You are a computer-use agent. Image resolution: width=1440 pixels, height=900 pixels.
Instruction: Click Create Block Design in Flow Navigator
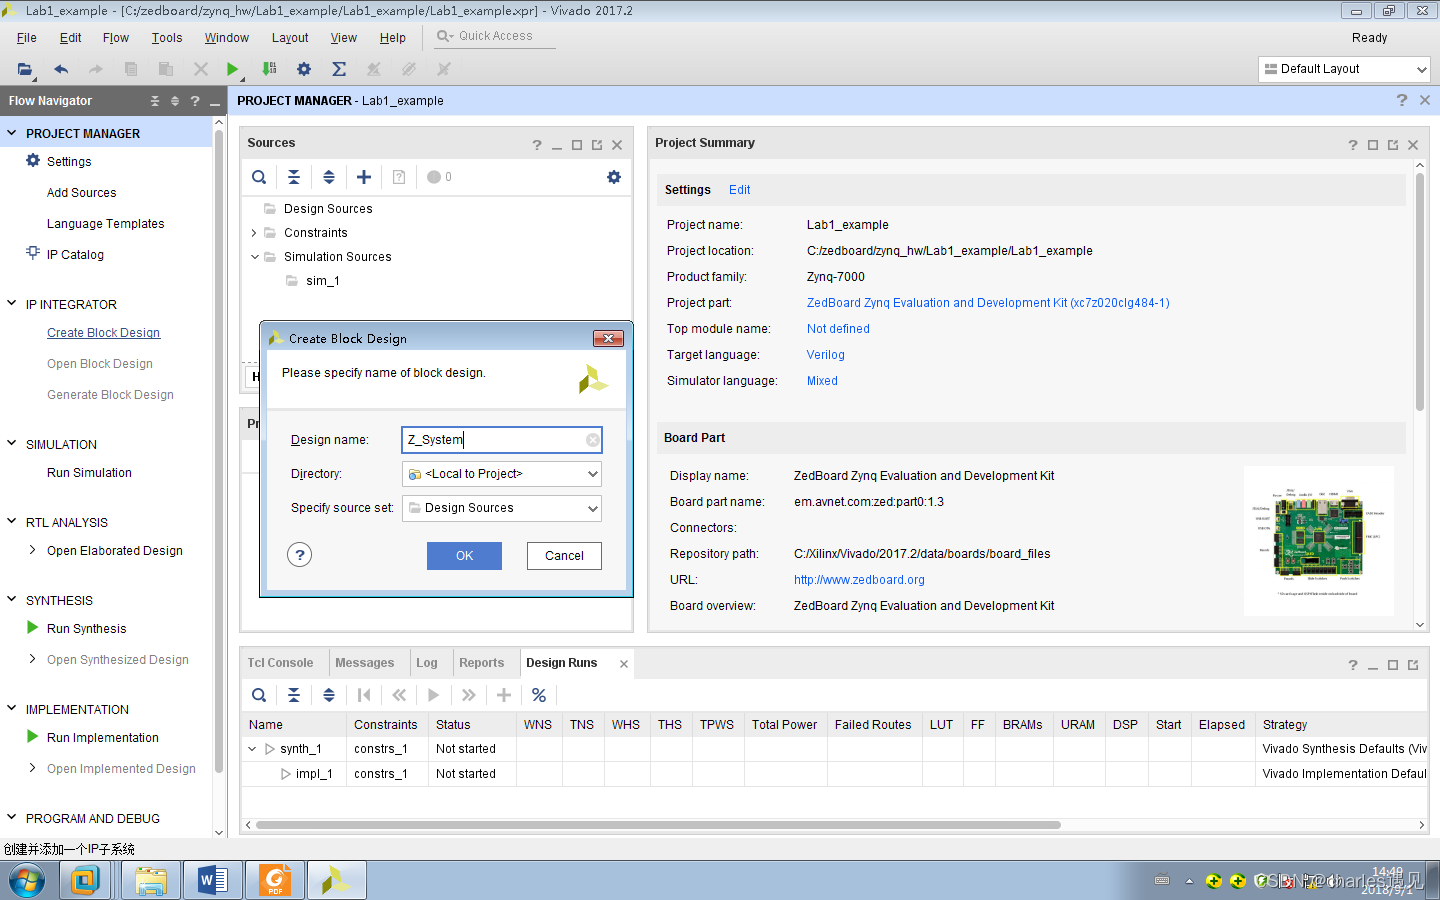(x=103, y=333)
